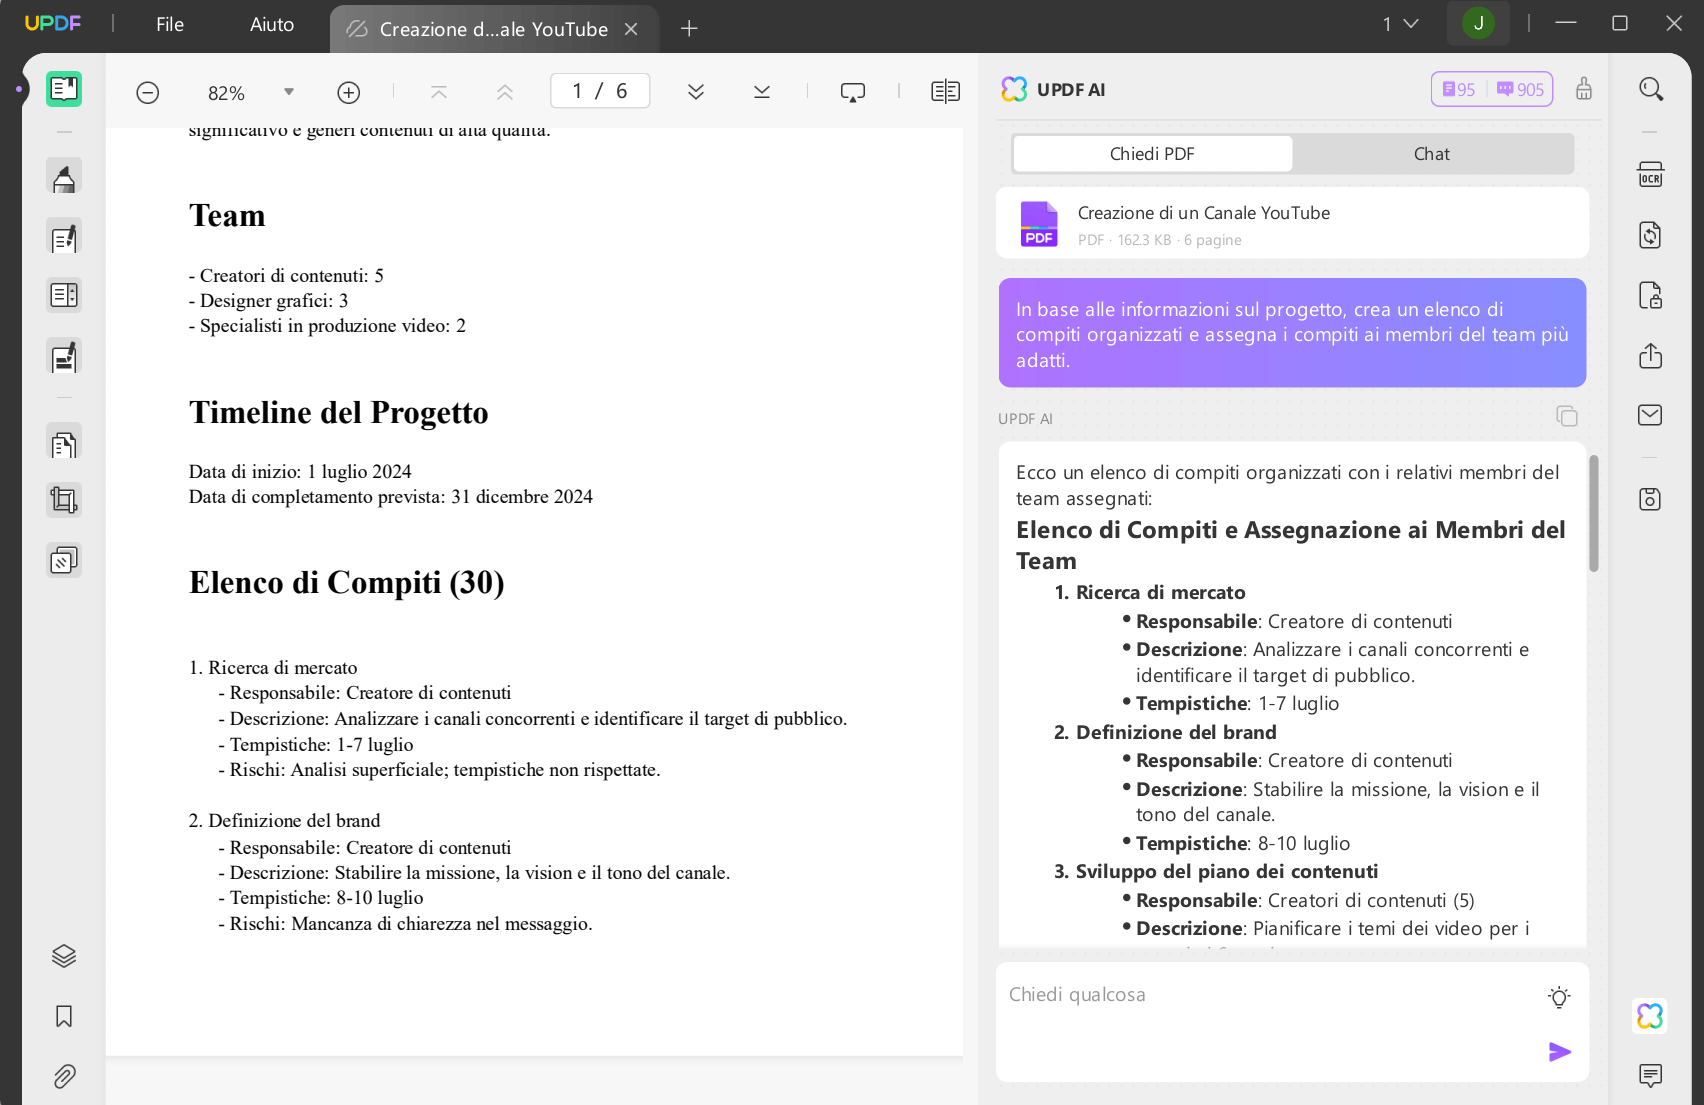Open the search magnifier tool
The height and width of the screenshot is (1105, 1704).
pos(1651,89)
